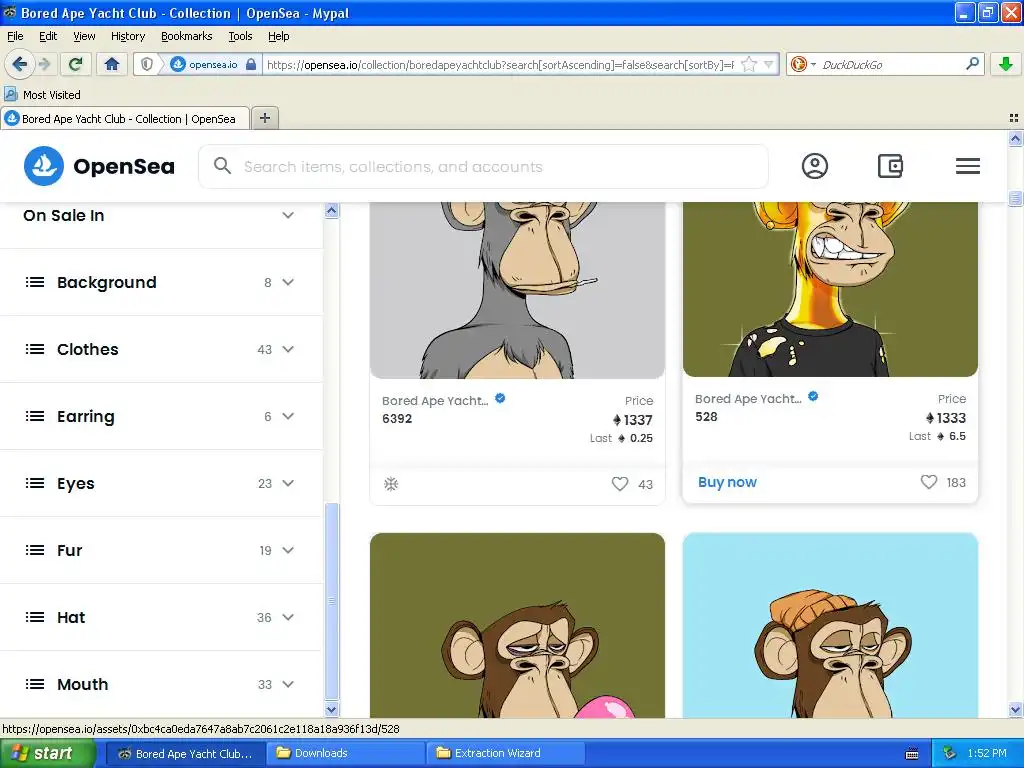Viewport: 1024px width, 768px height.
Task: Click verified badge on the 6392 card
Action: pos(500,398)
